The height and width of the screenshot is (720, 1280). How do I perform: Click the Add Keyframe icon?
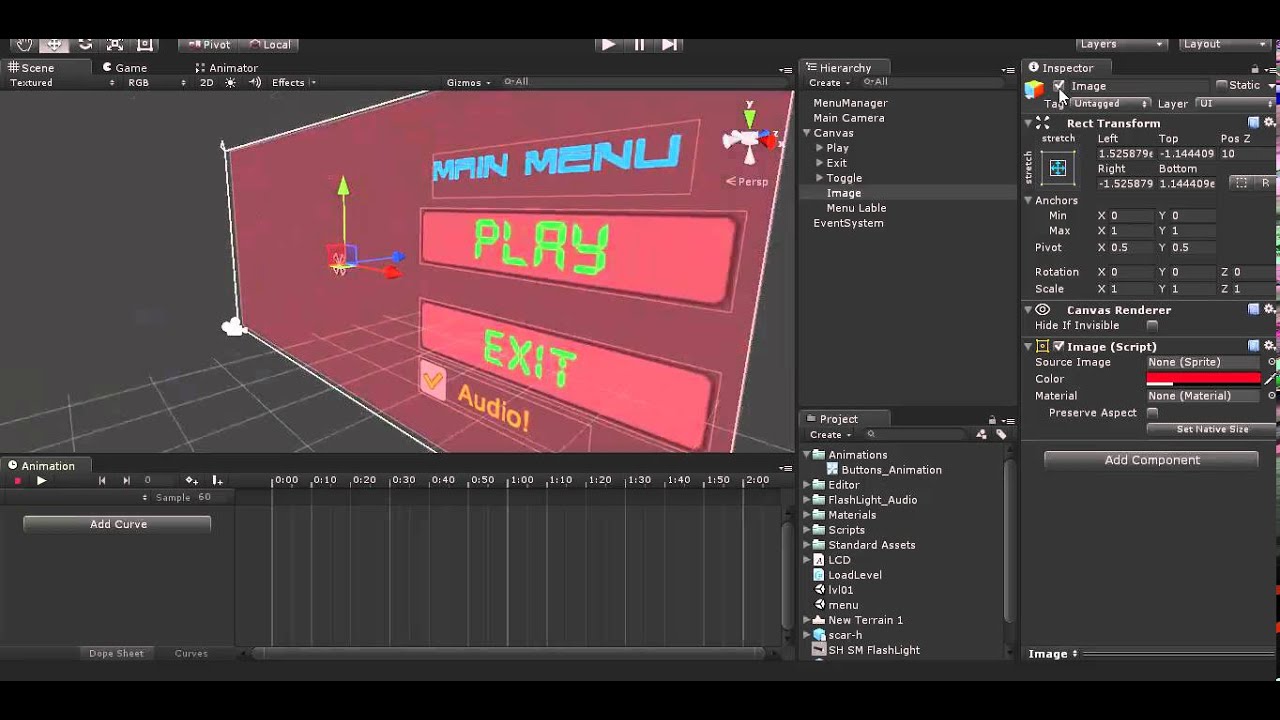coord(191,481)
